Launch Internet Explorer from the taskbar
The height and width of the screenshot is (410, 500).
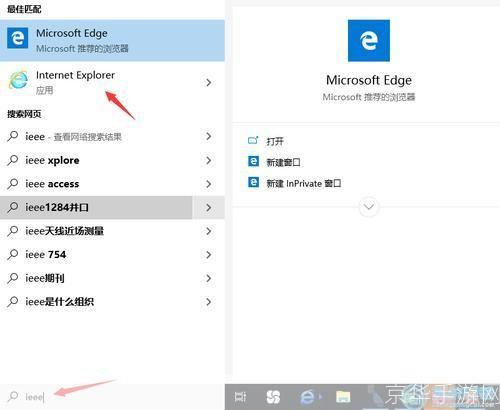pyautogui.click(x=308, y=397)
